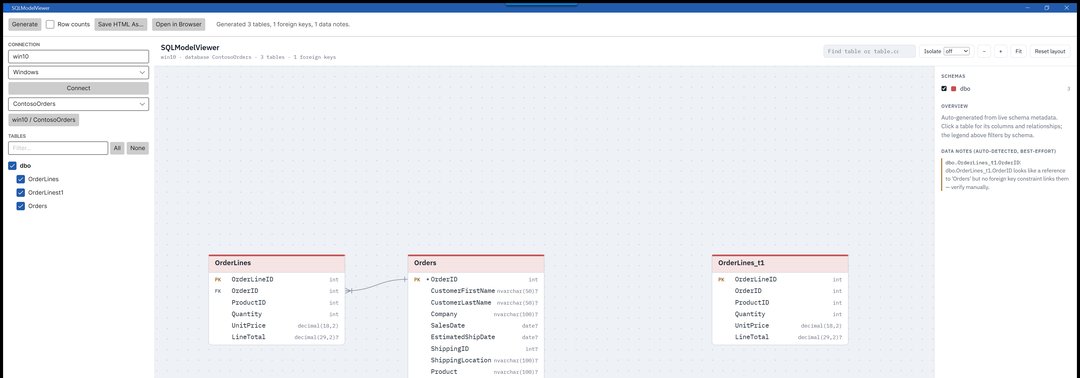Viewport: 1080px width, 378px height.
Task: Click the PK badge in Orders table
Action: point(417,280)
